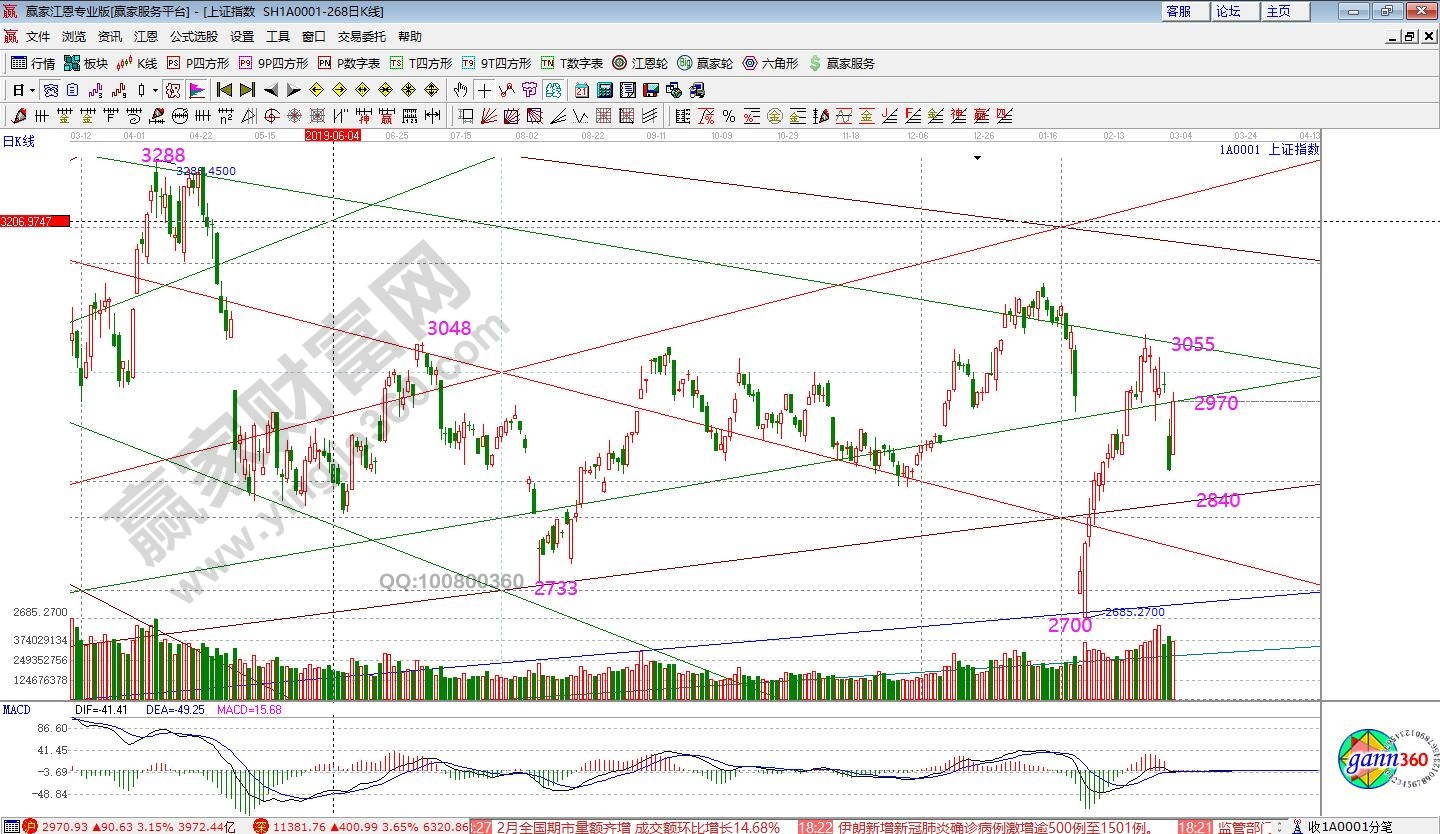1440x834 pixels.
Task: Open the 行情 market quotes view
Action: click(x=33, y=63)
